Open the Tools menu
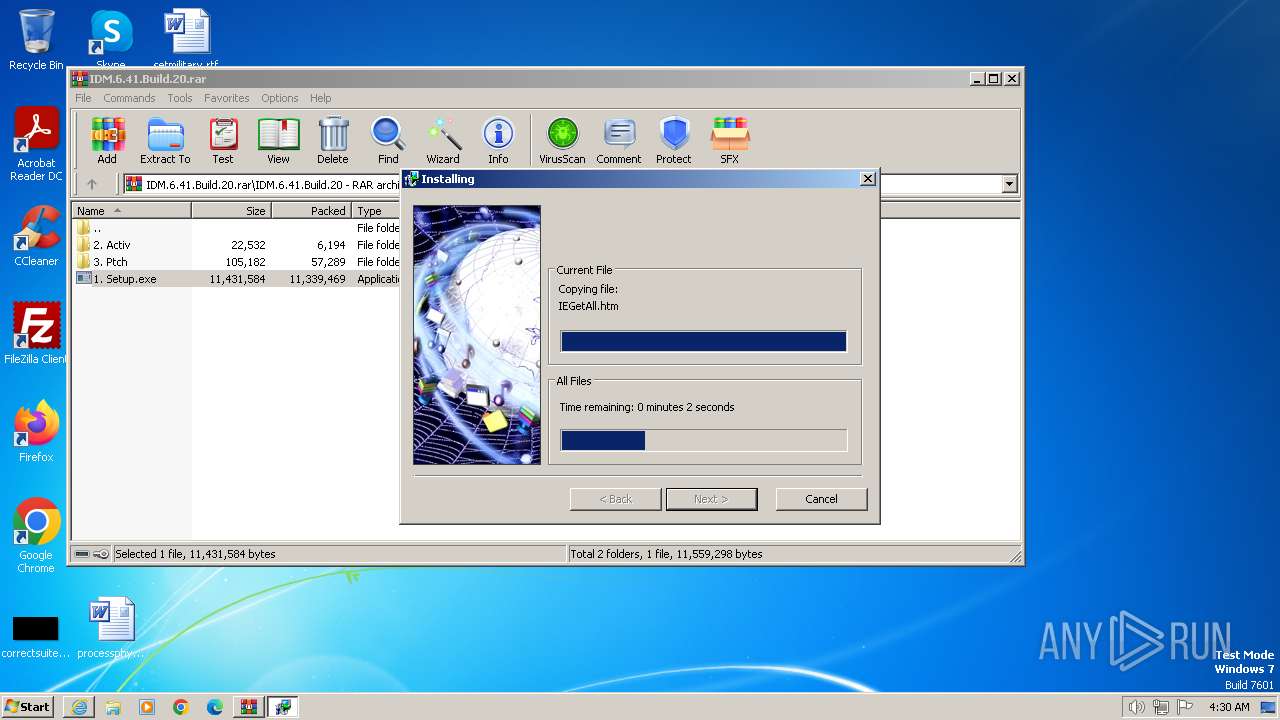This screenshot has width=1280, height=720. coord(180,98)
